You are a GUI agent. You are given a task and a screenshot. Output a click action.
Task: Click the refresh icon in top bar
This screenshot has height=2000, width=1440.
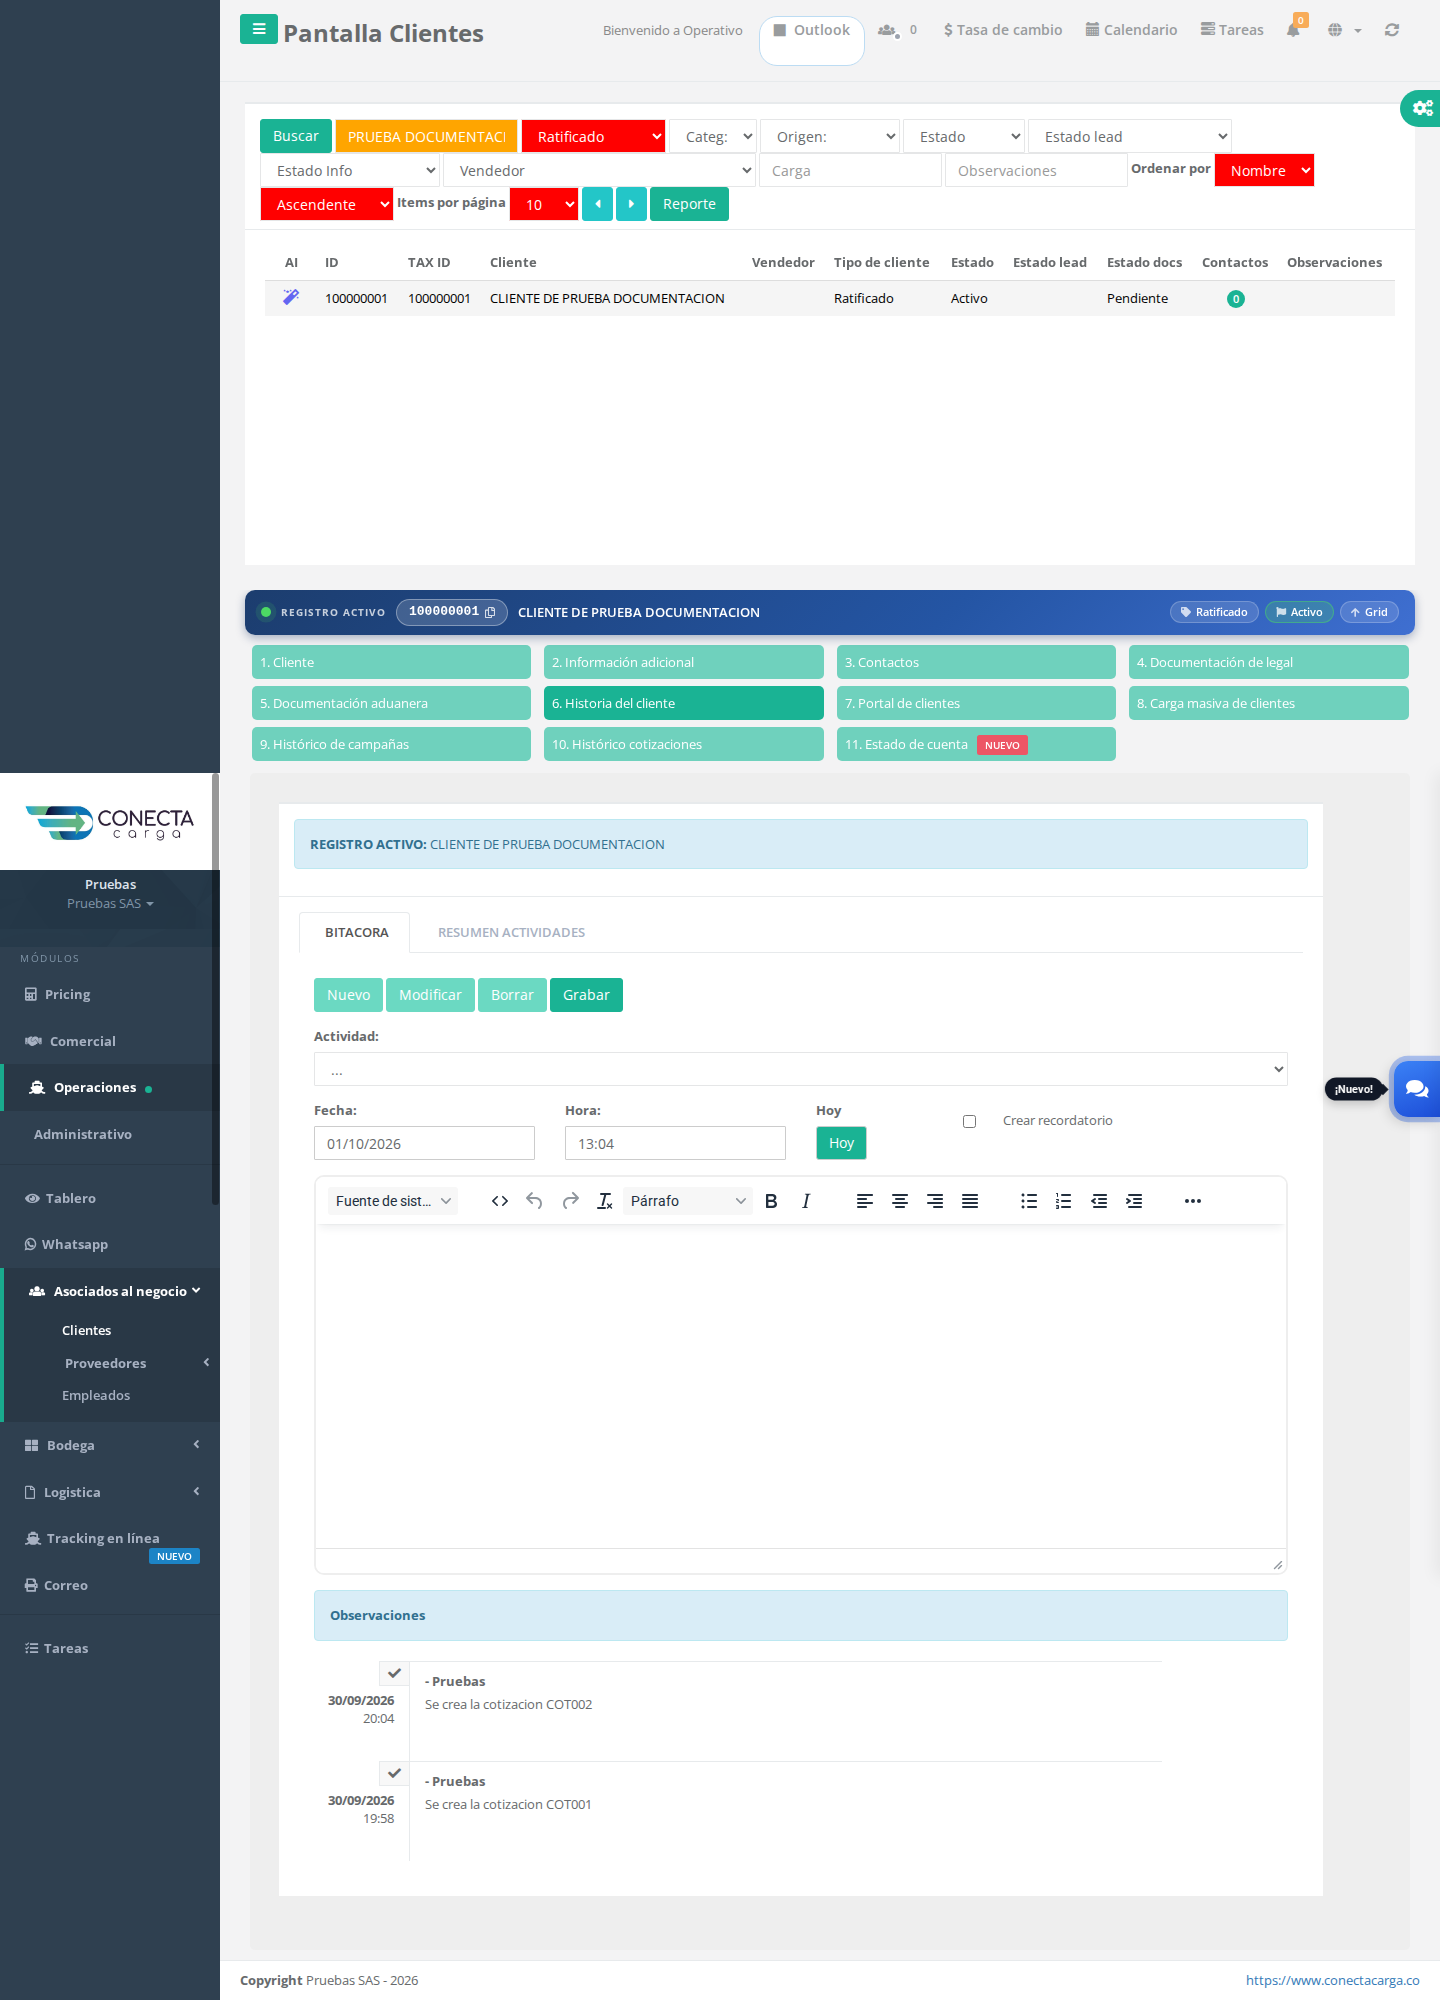tap(1392, 30)
